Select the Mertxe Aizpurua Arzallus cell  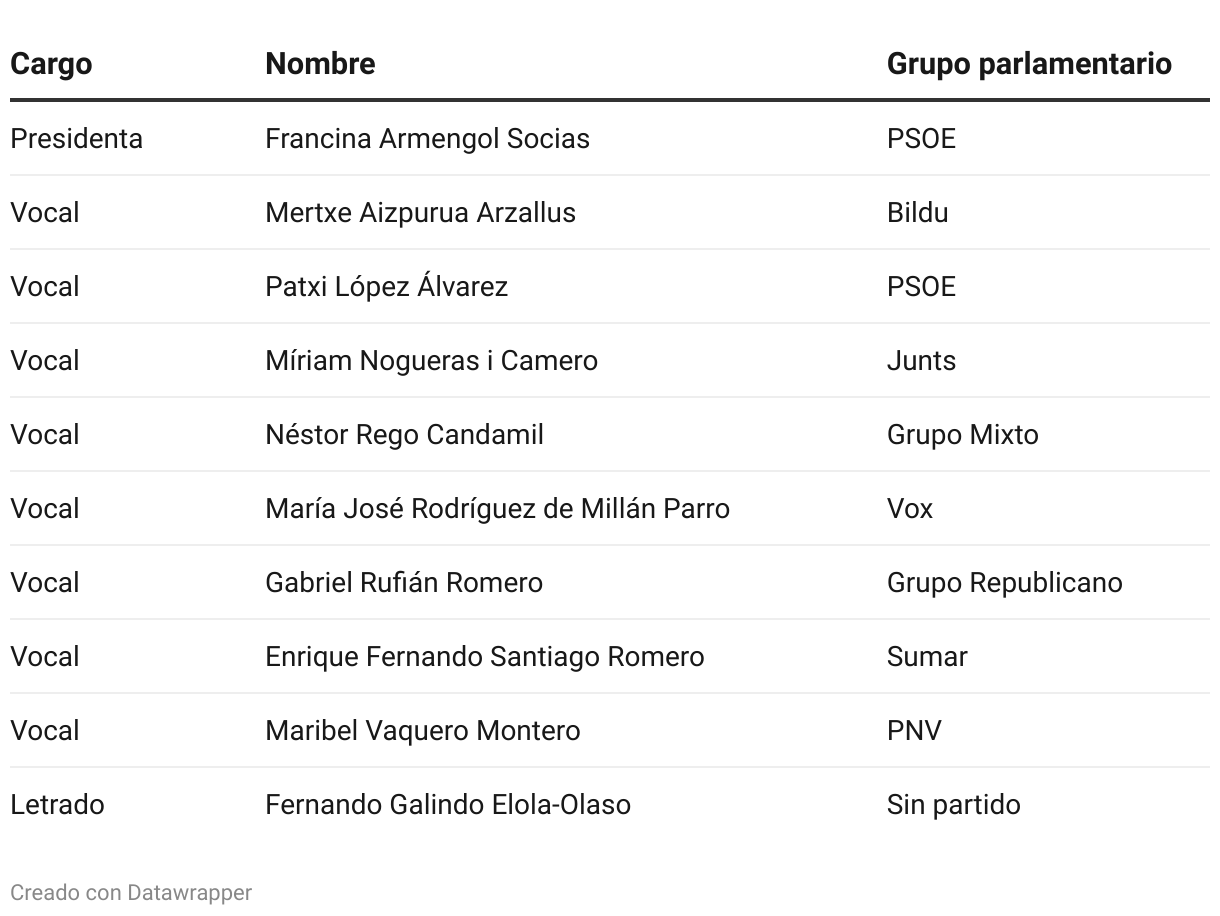[420, 212]
